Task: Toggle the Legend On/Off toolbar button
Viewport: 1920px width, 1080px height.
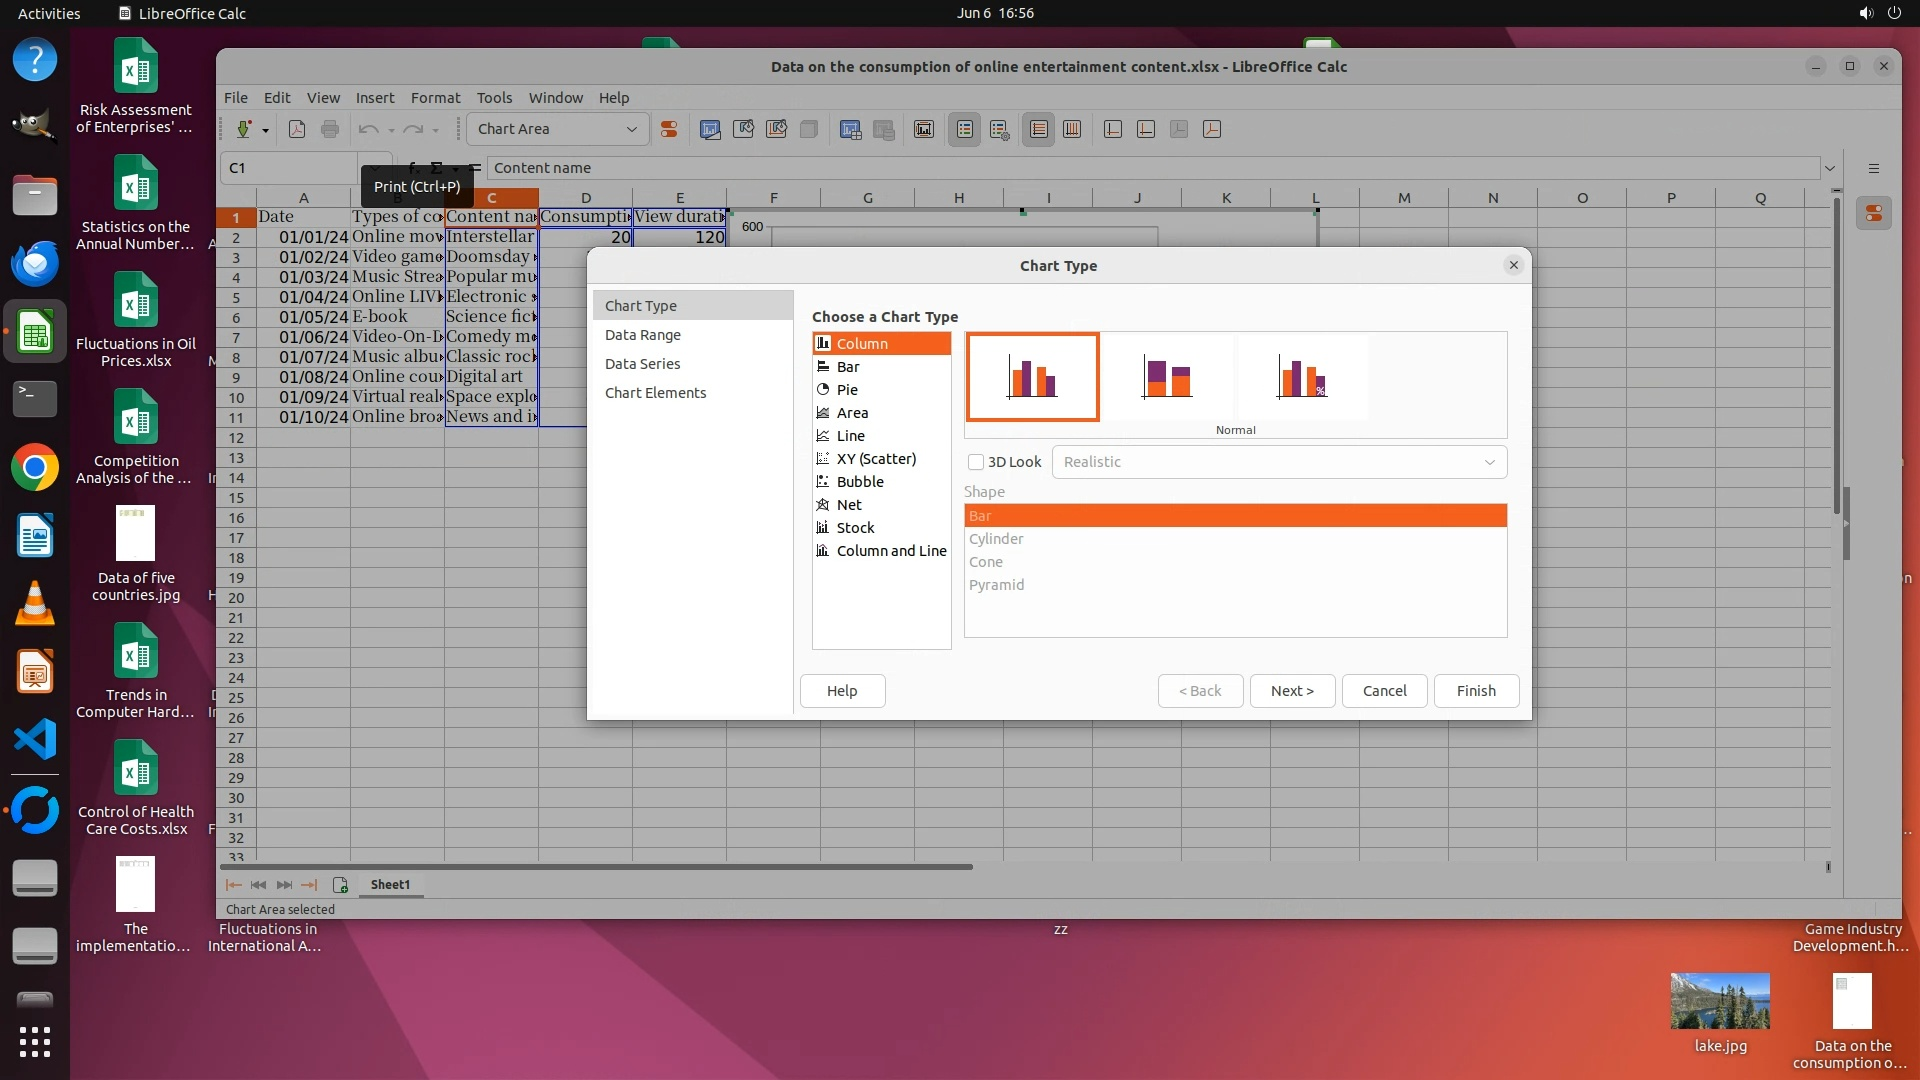Action: [964, 129]
